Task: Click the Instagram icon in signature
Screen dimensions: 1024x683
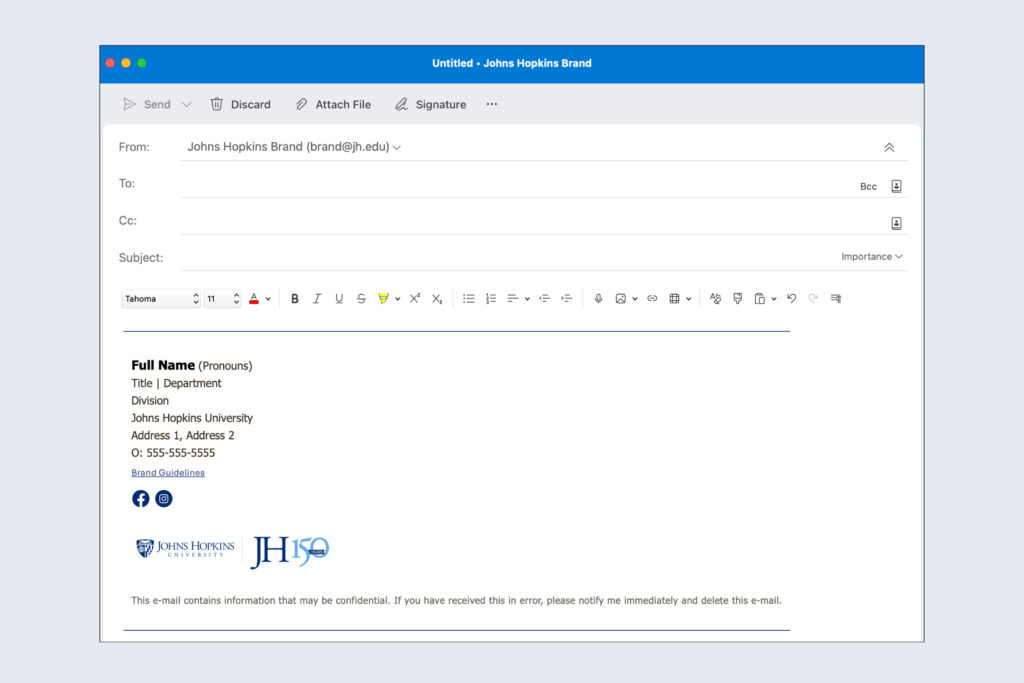Action: point(164,499)
